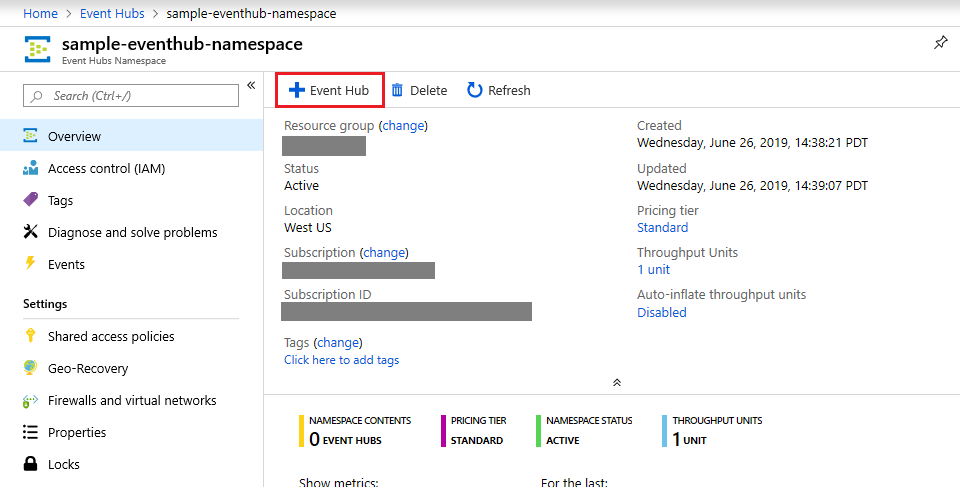Change the Resource group link
960x487 pixels.
[403, 126]
